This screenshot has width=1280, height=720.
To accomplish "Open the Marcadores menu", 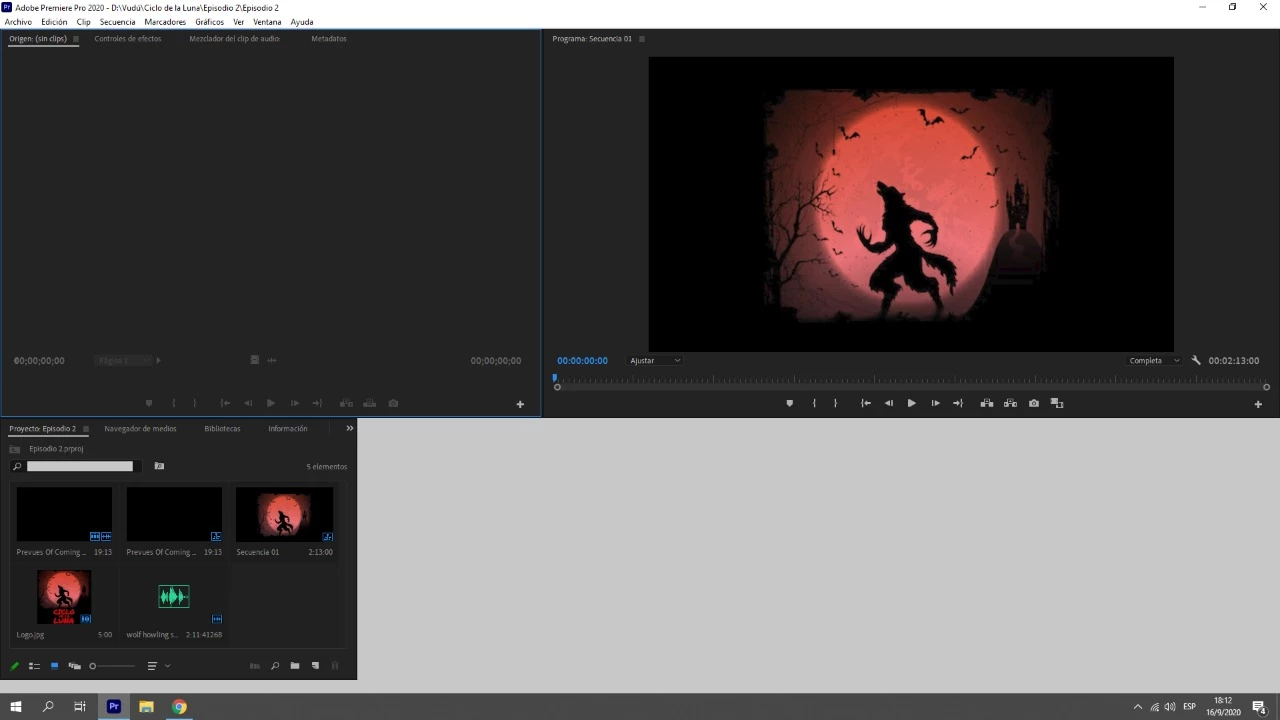I will pos(165,22).
